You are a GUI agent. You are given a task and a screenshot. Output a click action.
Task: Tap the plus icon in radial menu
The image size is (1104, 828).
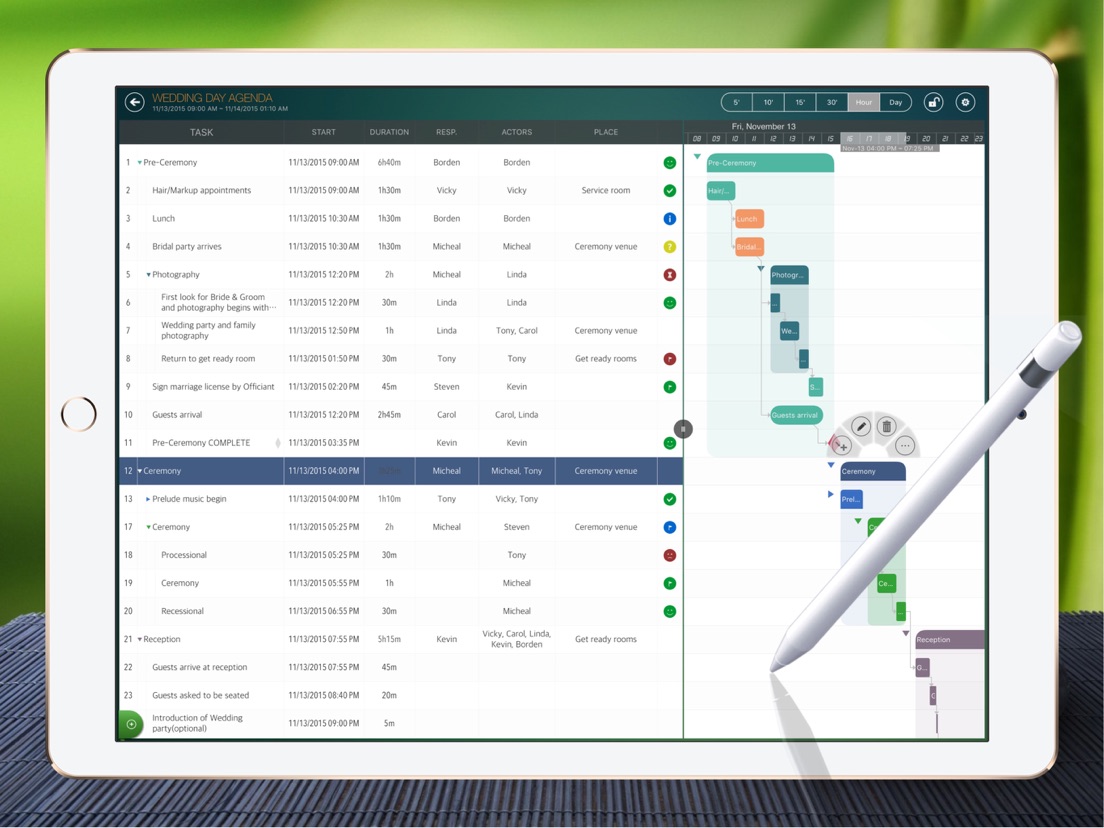point(843,446)
